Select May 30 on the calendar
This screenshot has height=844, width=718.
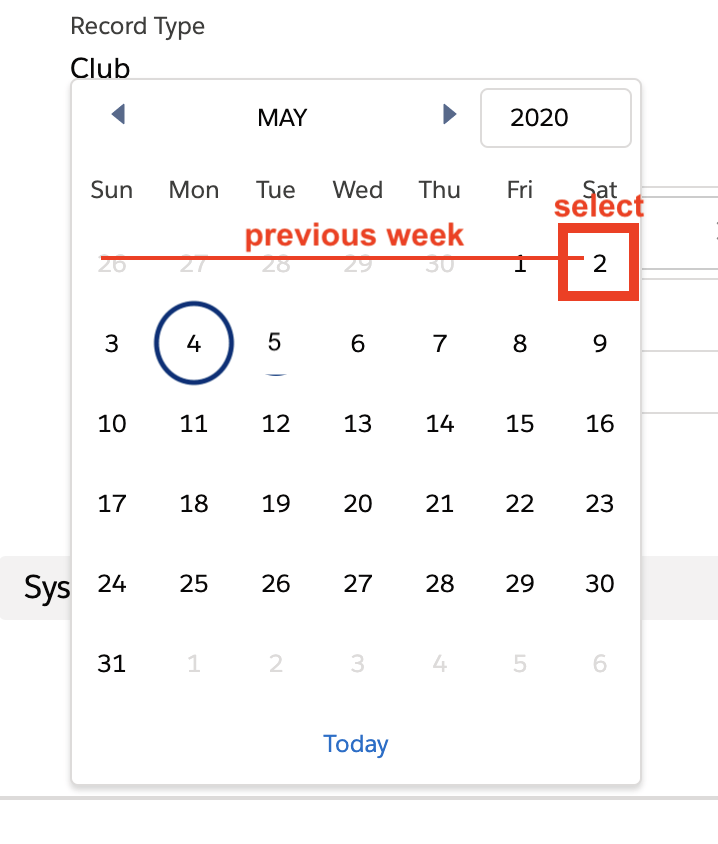pos(599,584)
